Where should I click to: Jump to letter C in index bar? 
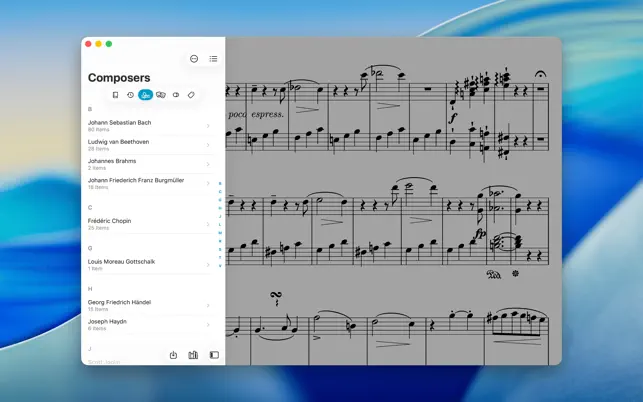click(220, 192)
